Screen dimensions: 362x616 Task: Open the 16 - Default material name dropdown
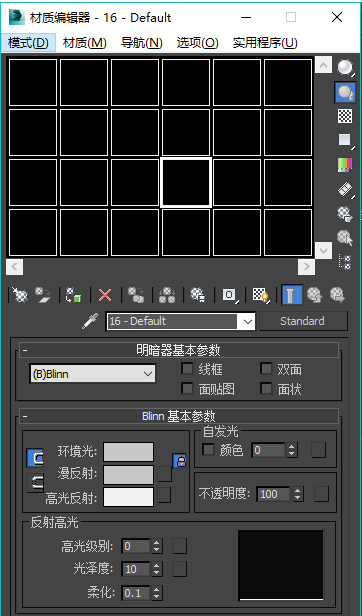(247, 321)
